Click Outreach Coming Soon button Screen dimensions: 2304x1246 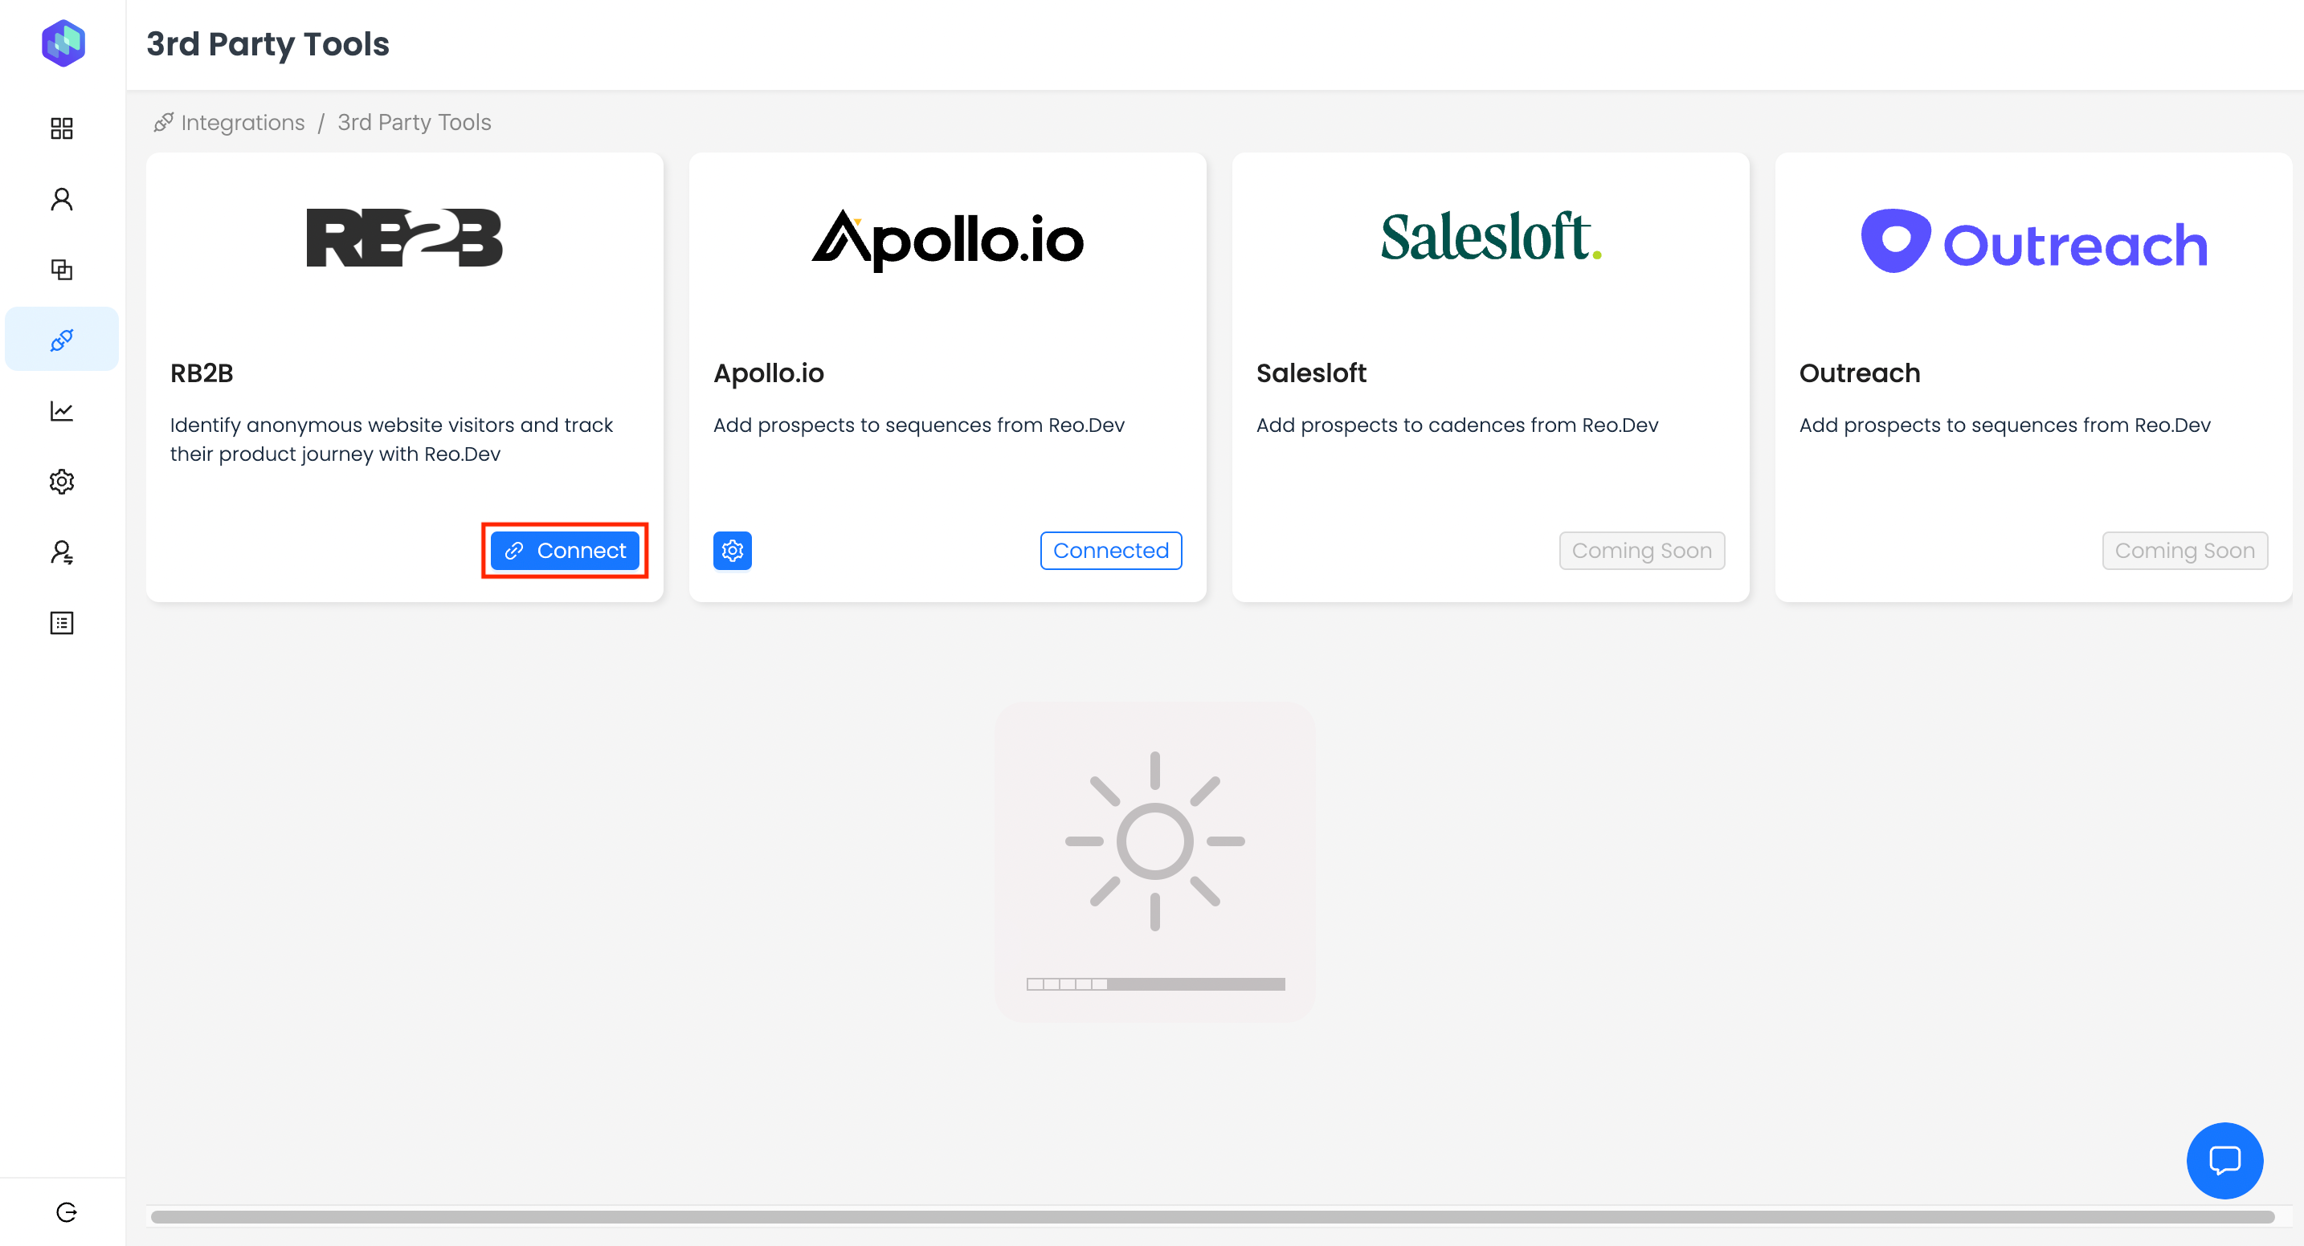pos(2184,550)
